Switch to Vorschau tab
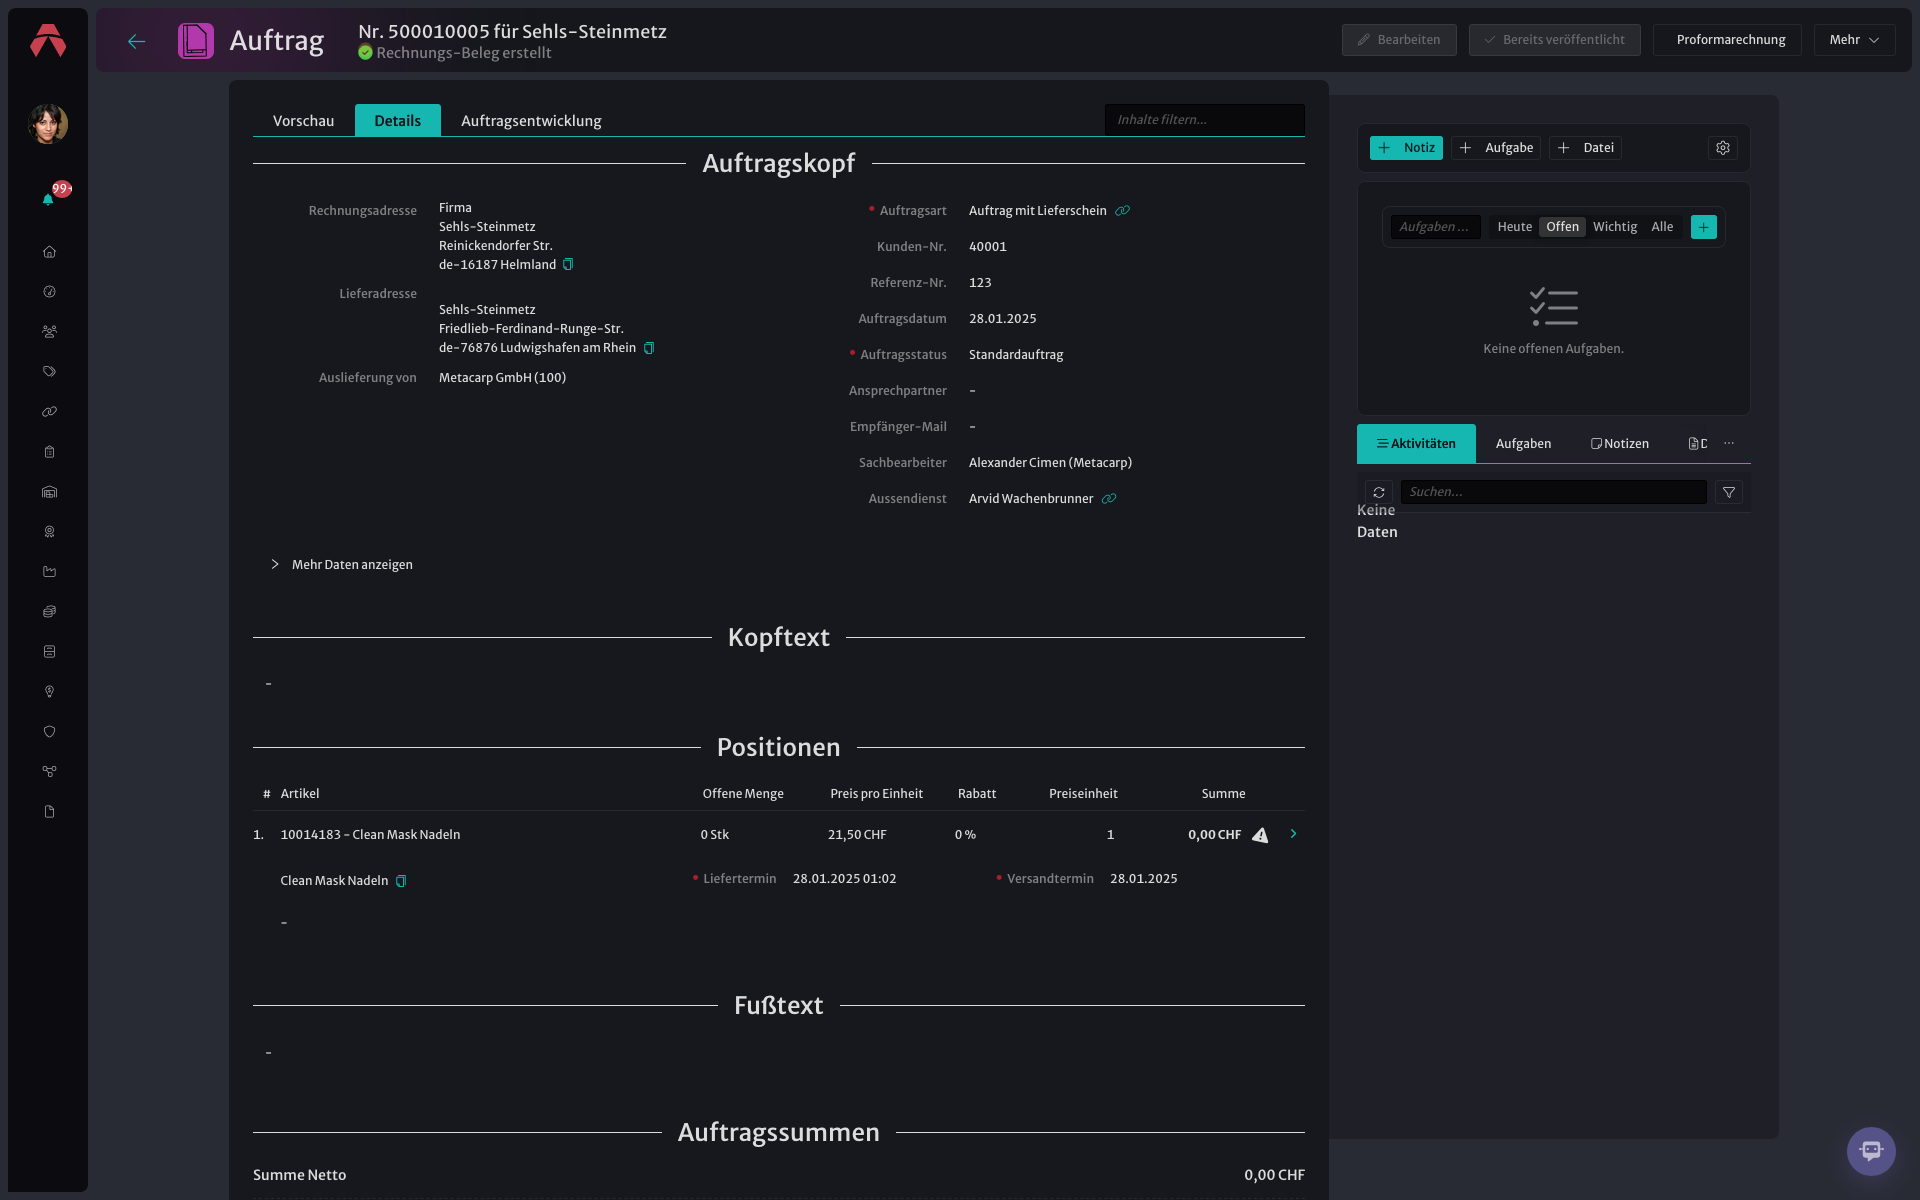 click(x=304, y=121)
